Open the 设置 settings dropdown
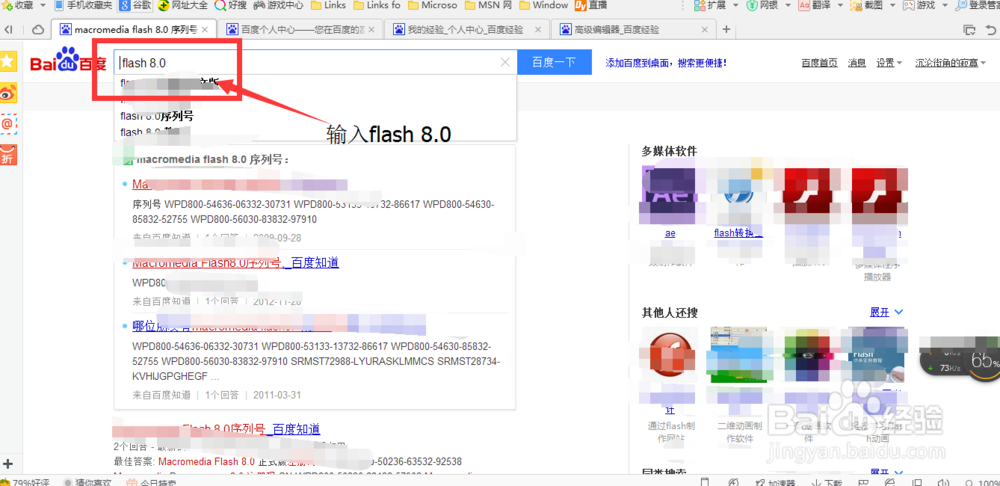The height and width of the screenshot is (486, 1000). tap(888, 63)
